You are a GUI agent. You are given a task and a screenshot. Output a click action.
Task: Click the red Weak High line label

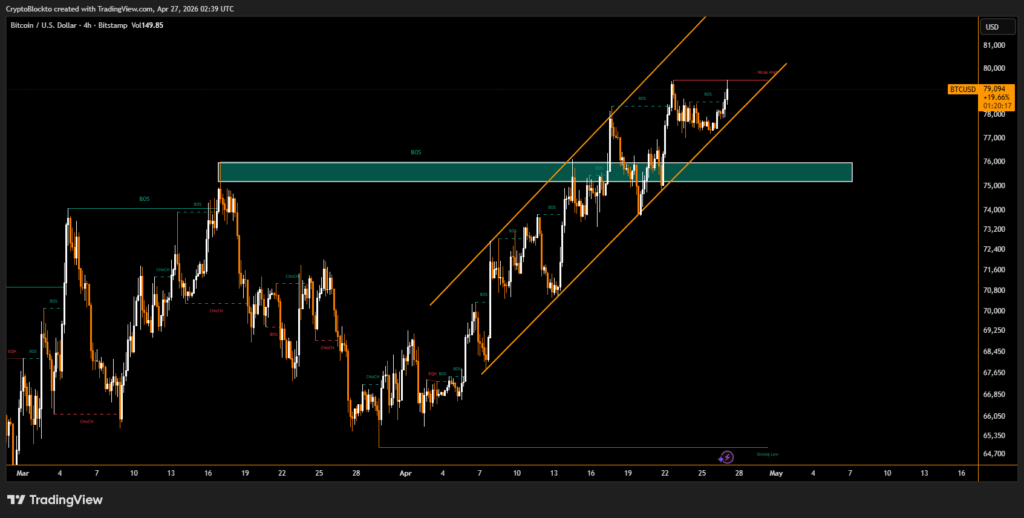pyautogui.click(x=768, y=72)
